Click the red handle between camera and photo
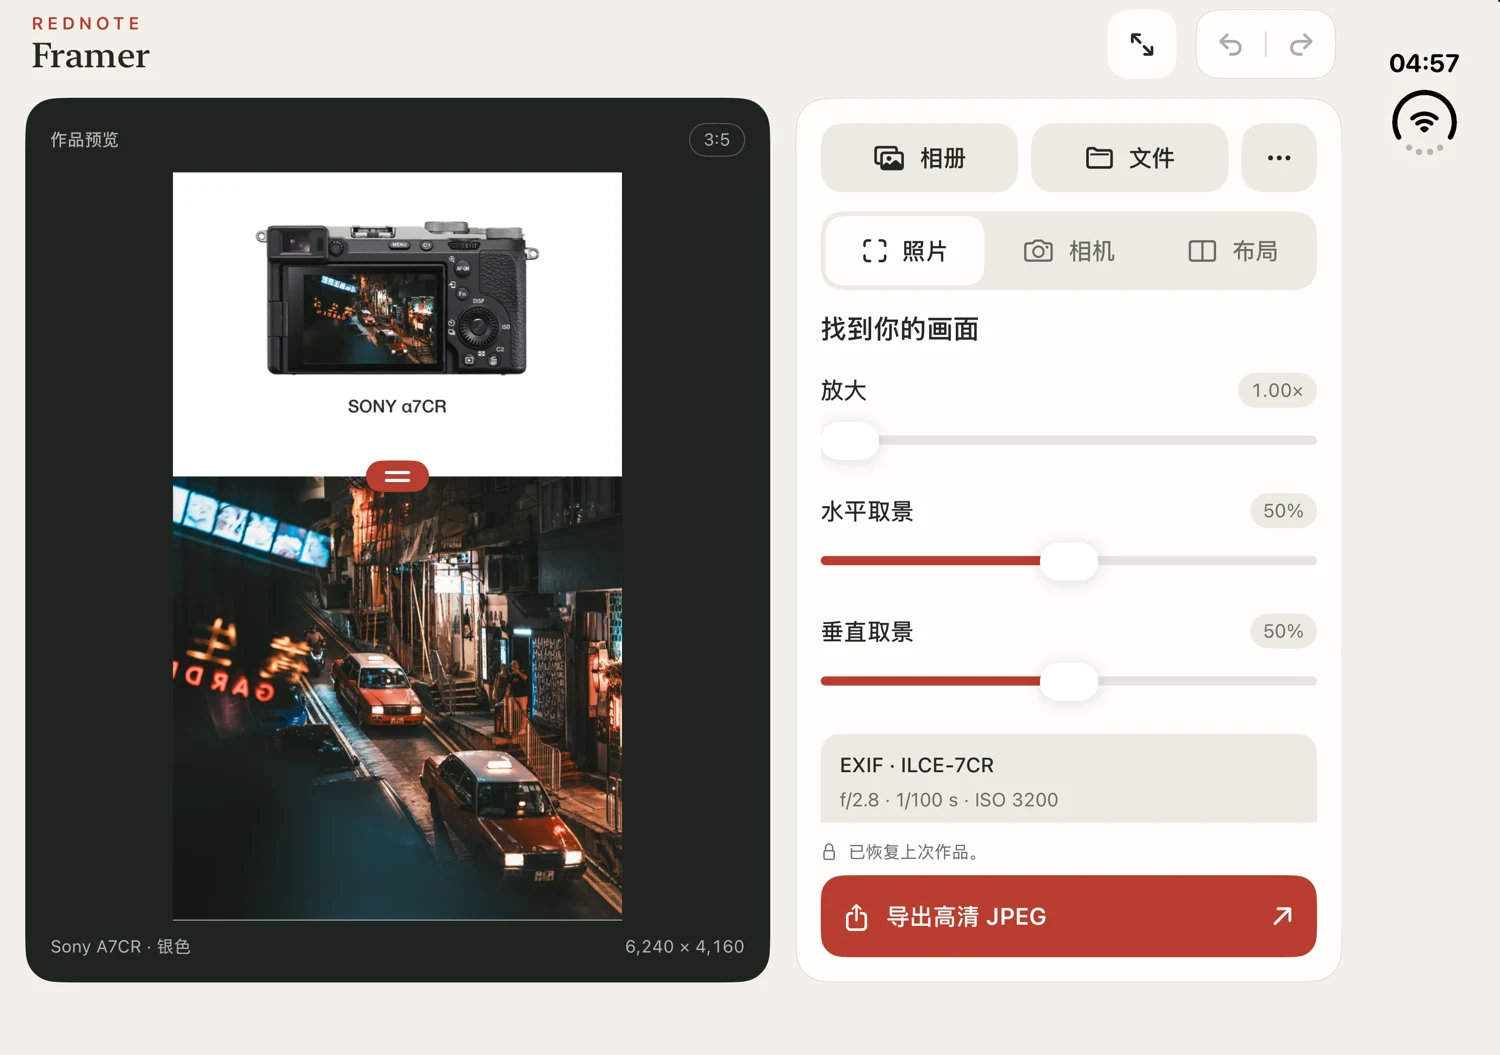Screen dimensions: 1500x1055 click(397, 476)
